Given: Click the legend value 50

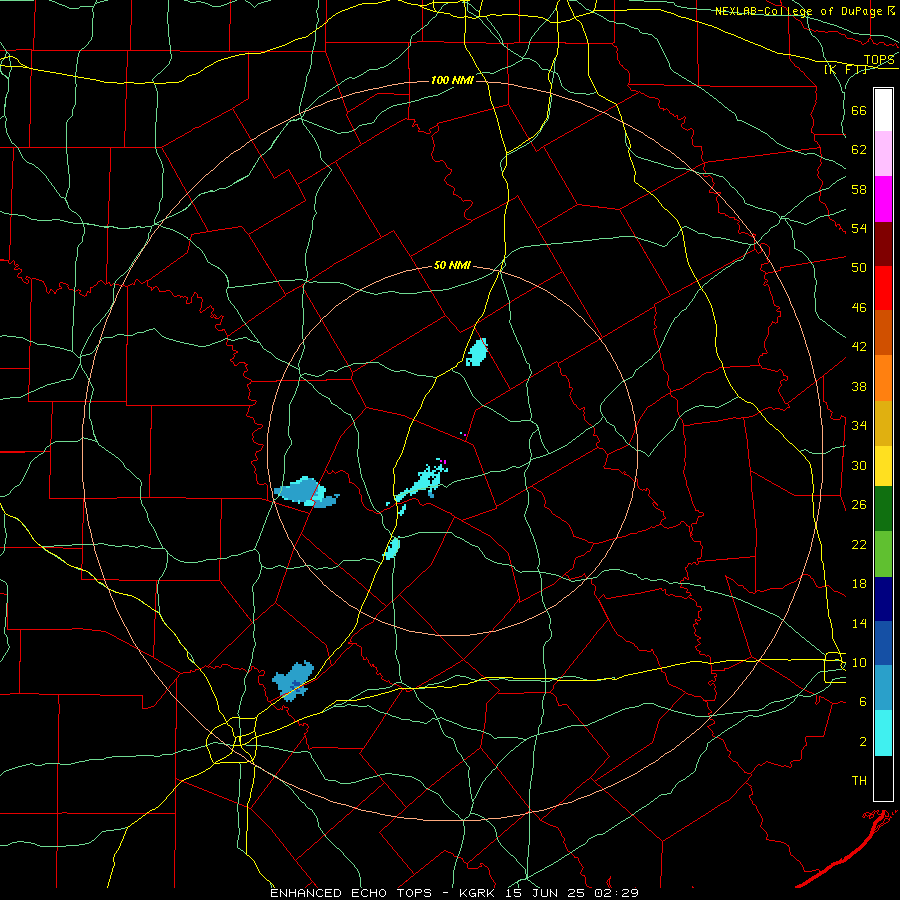Looking at the screenshot, I should click(859, 268).
